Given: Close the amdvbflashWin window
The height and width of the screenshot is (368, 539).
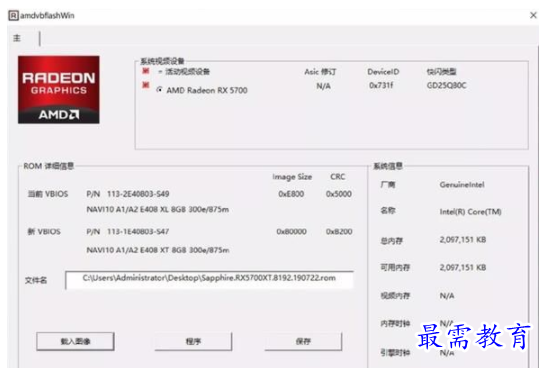Looking at the screenshot, I should click(533, 15).
